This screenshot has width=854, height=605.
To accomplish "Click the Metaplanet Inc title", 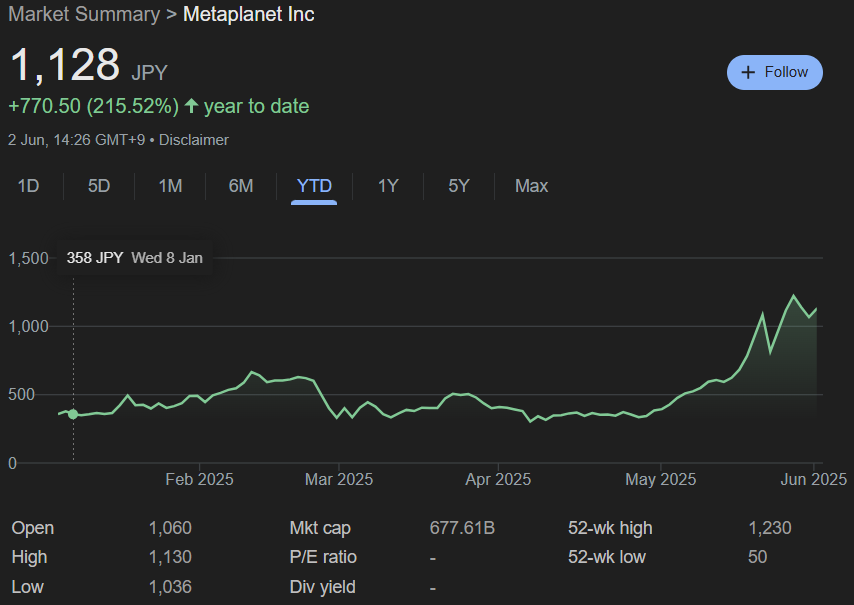I will pyautogui.click(x=248, y=14).
